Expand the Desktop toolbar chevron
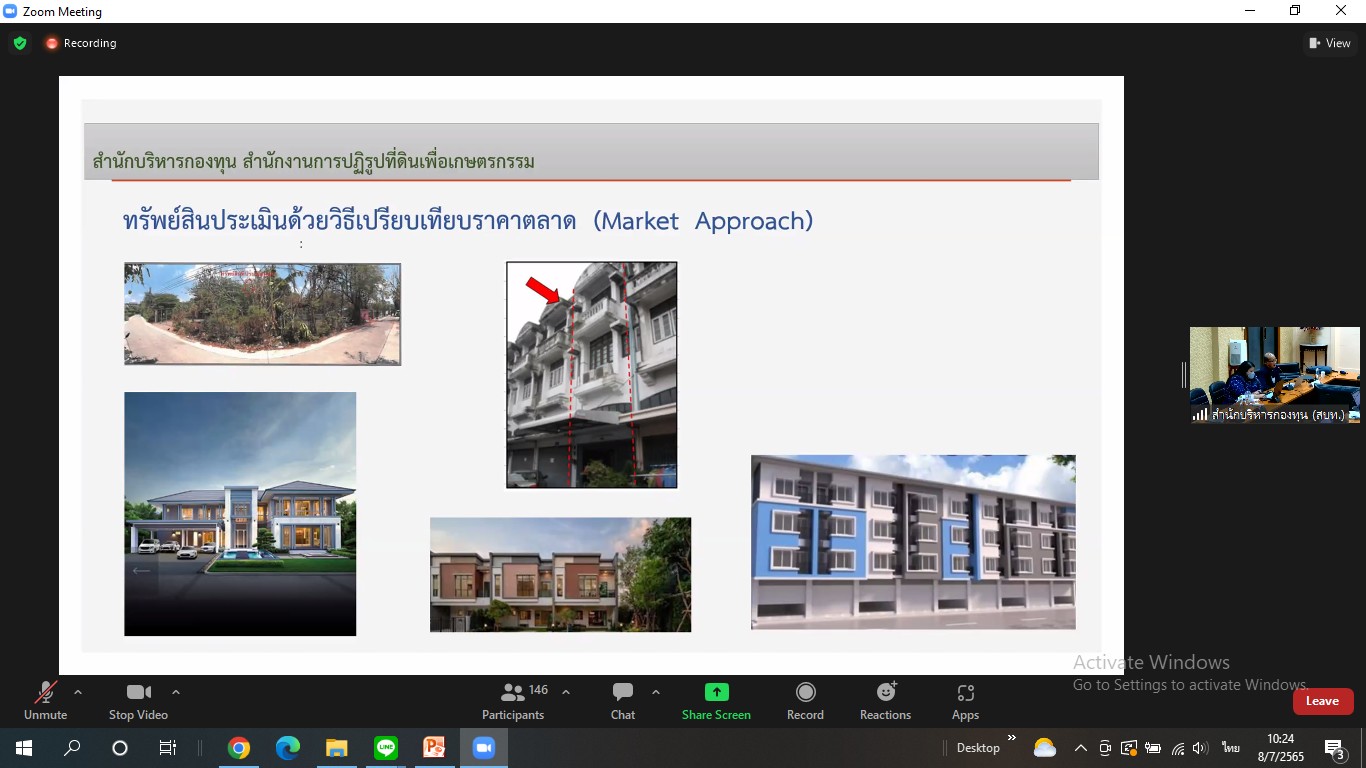Viewport: 1366px width, 768px height. click(1011, 739)
